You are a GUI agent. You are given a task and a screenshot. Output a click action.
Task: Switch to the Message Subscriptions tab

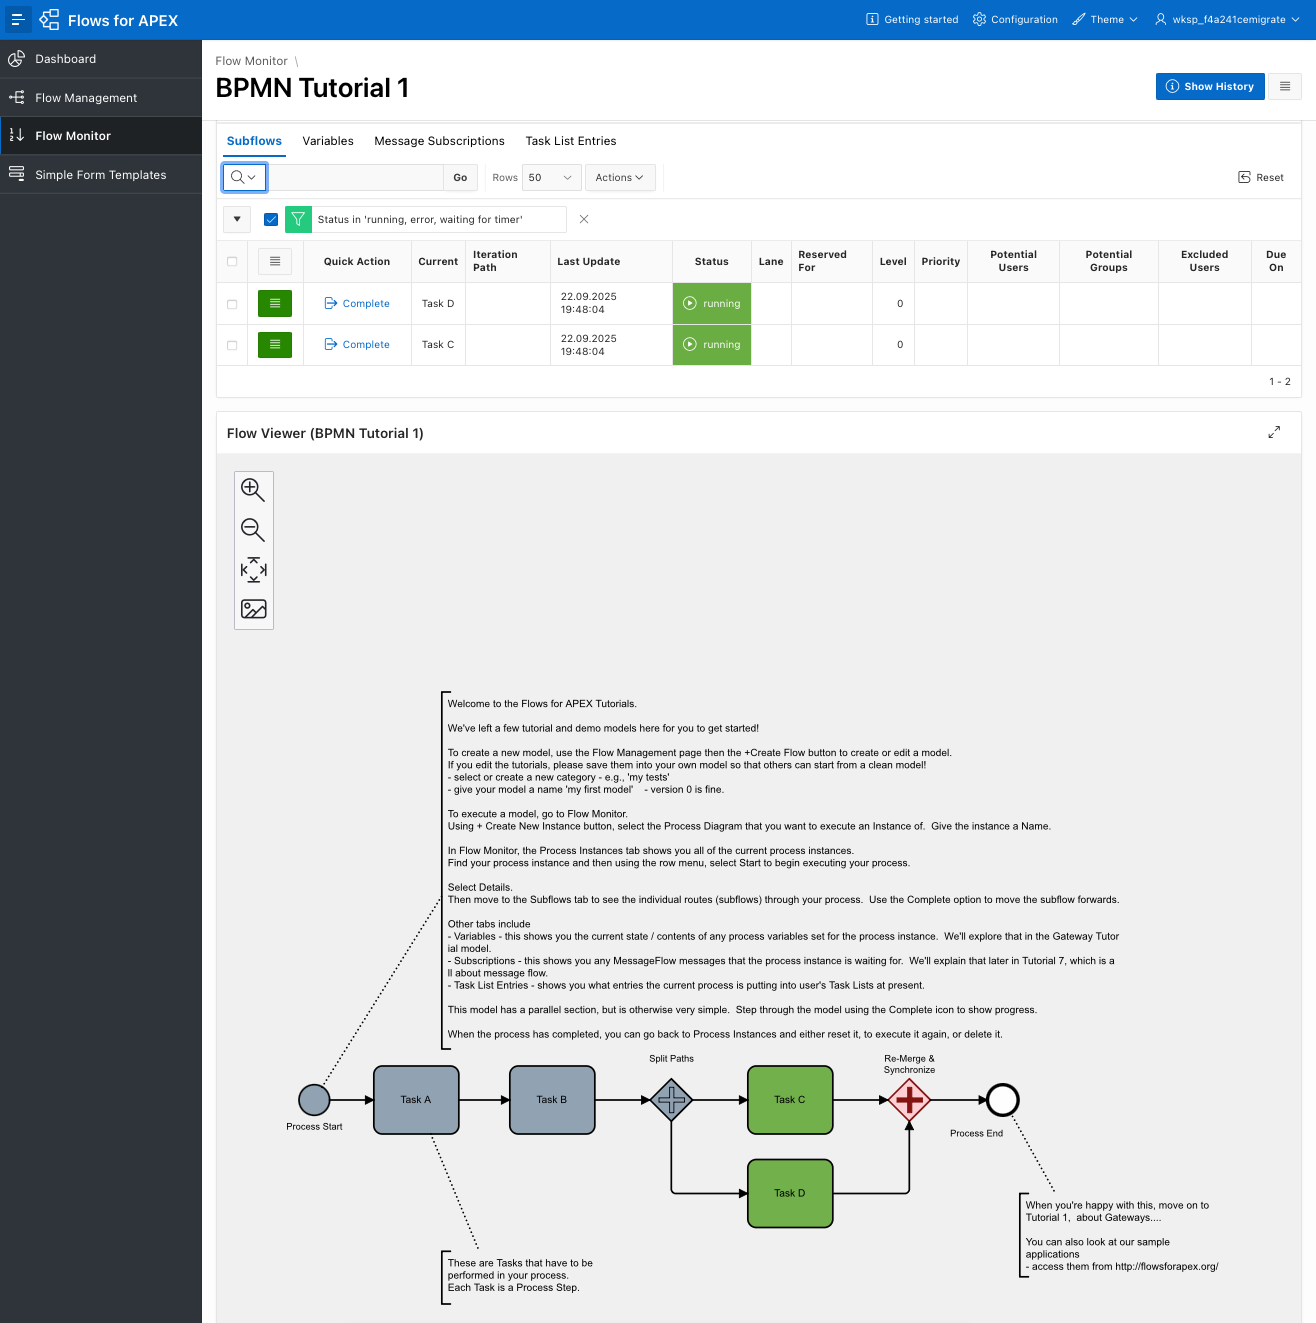(439, 141)
